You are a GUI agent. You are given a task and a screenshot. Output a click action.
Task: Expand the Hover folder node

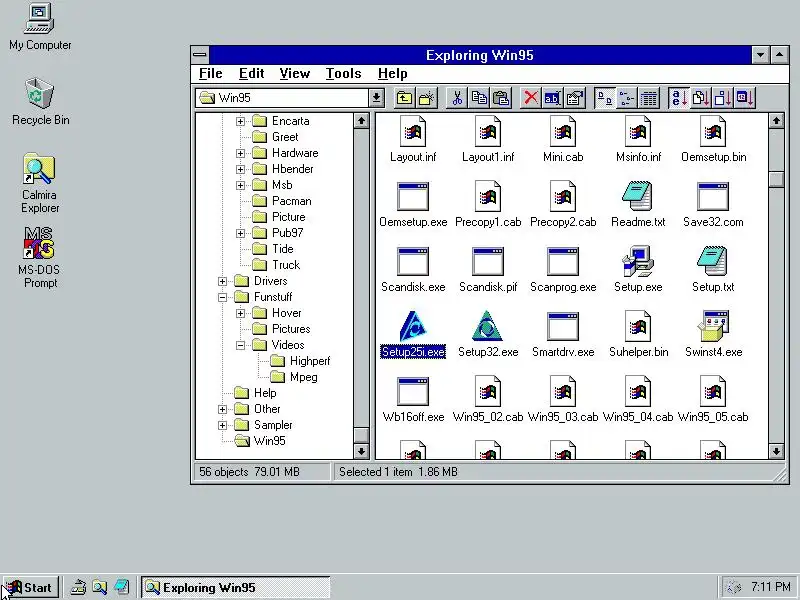[240, 314]
